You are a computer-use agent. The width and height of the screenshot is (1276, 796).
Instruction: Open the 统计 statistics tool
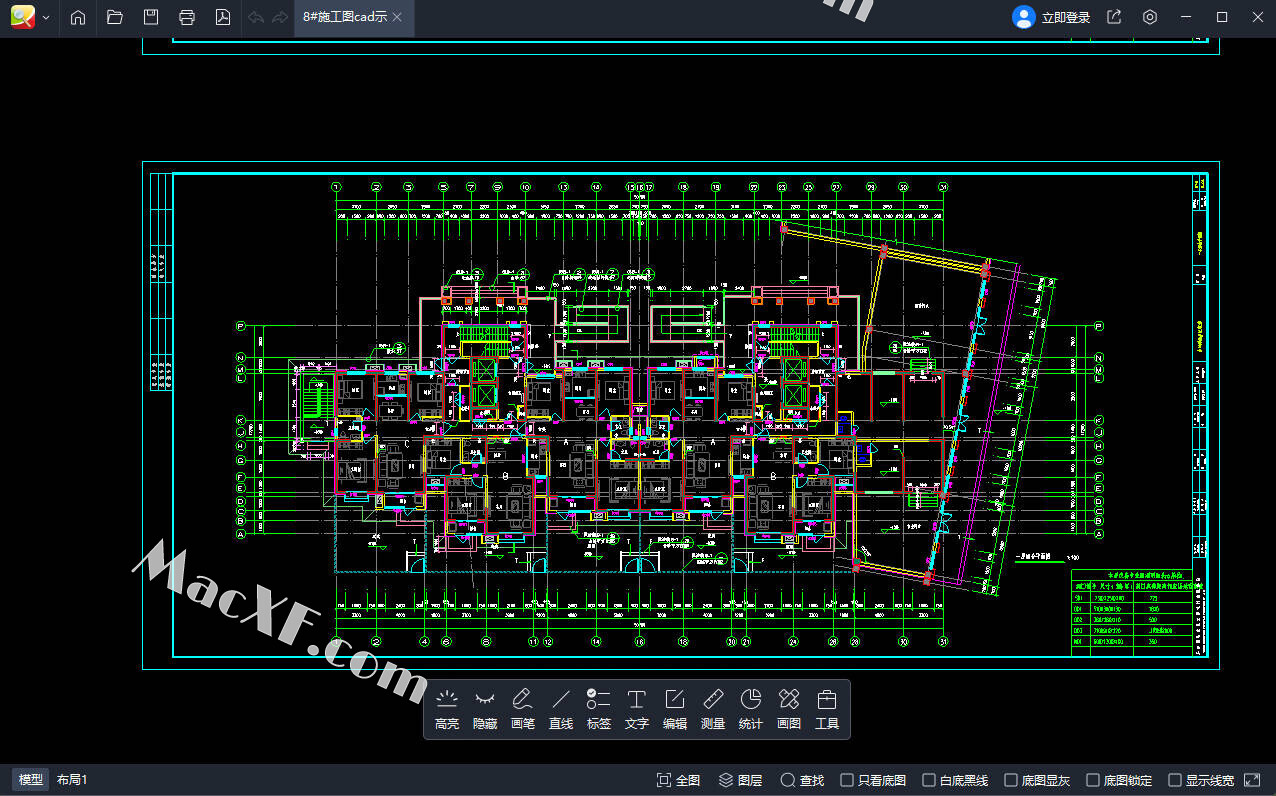point(751,709)
